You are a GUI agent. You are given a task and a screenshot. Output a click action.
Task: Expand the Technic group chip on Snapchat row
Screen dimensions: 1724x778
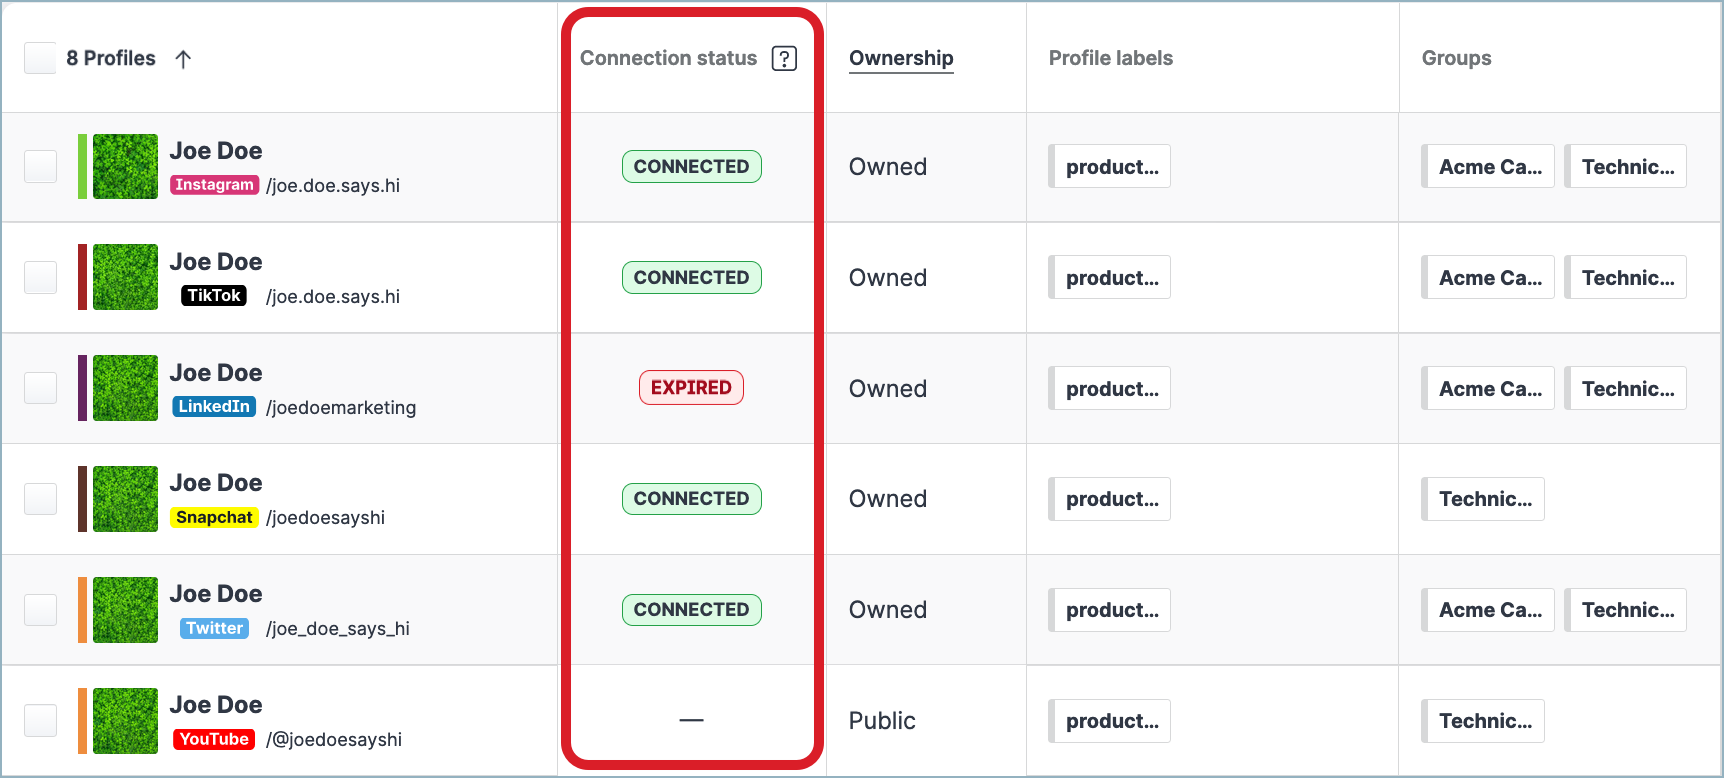pos(1483,498)
